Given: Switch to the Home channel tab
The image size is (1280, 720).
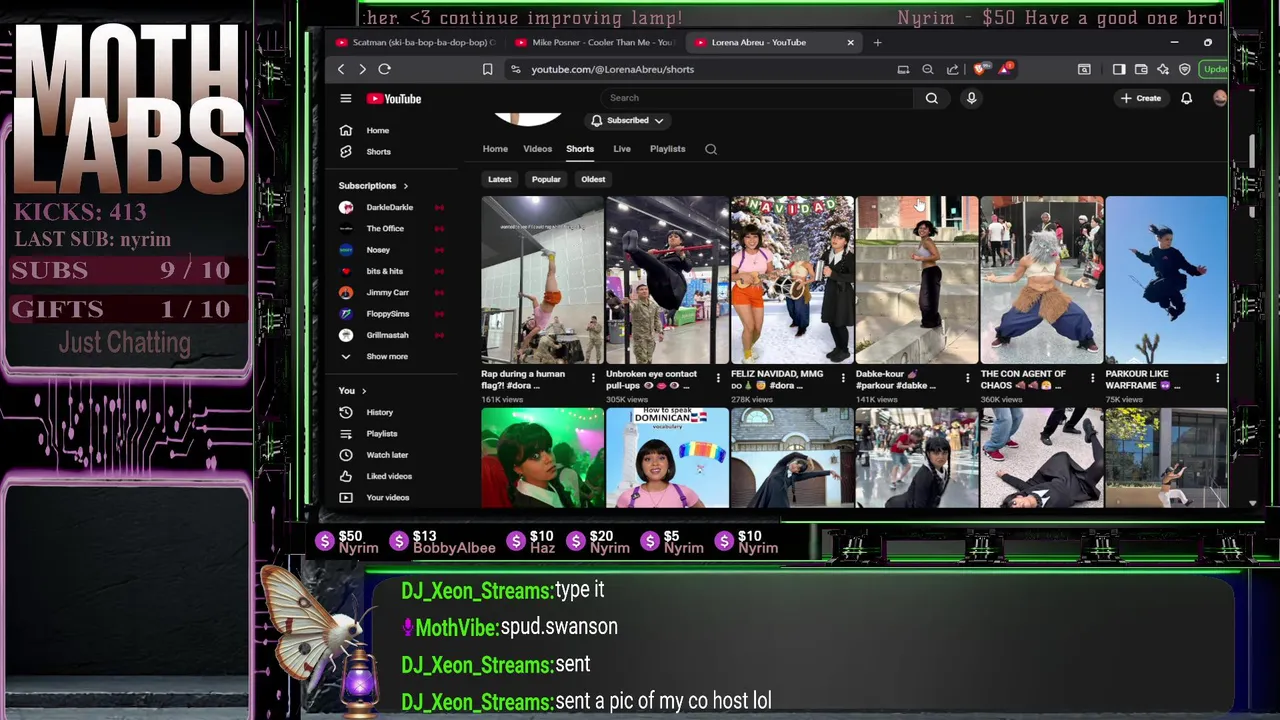Looking at the screenshot, I should [x=495, y=149].
